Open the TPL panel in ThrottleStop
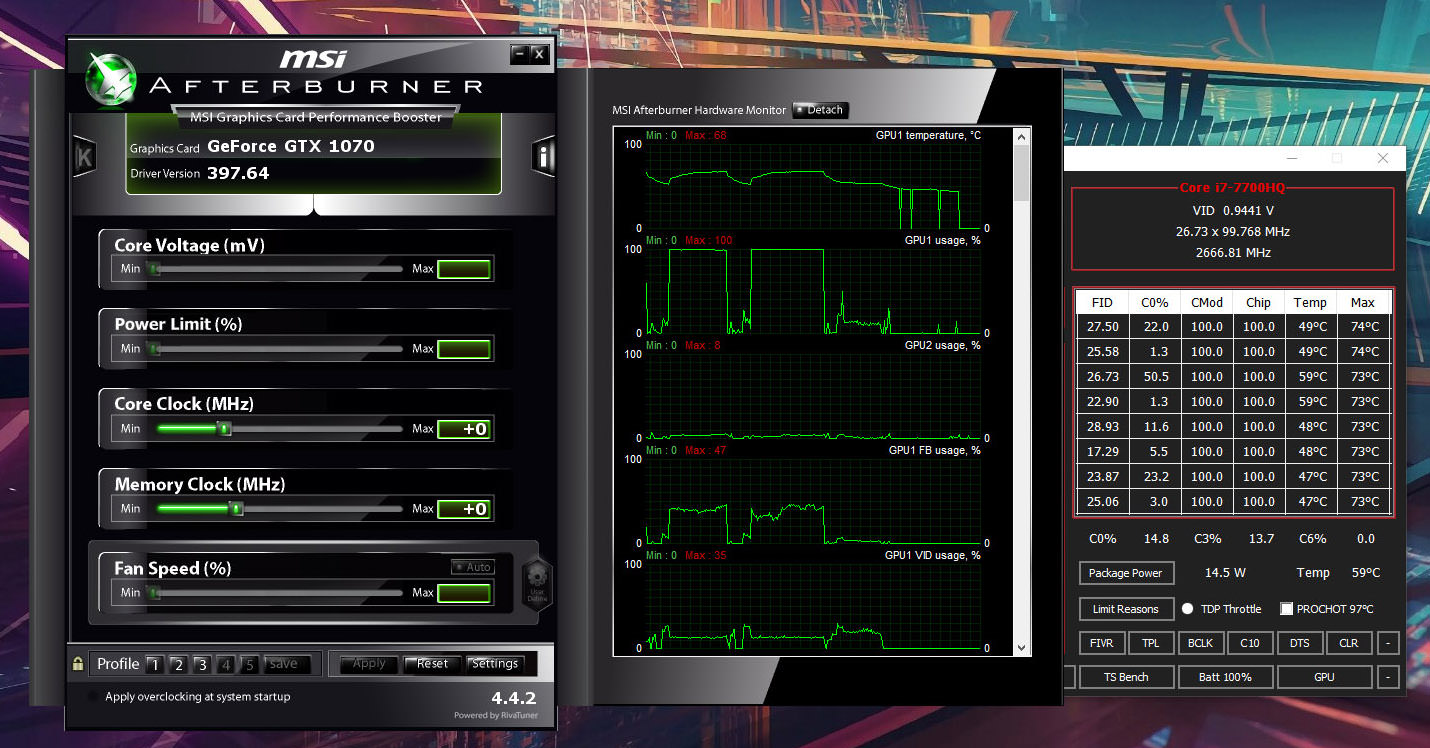Viewport: 1430px width, 748px height. [x=1151, y=643]
